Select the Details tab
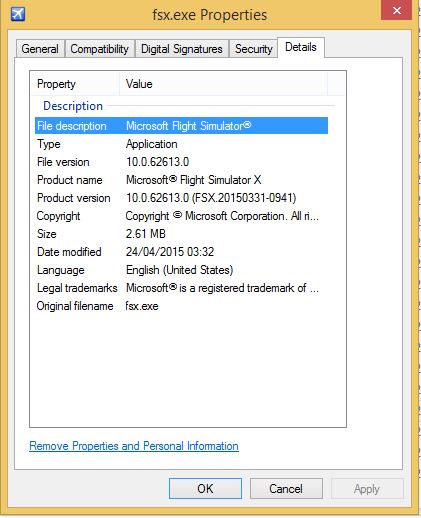421x518 pixels. point(301,47)
